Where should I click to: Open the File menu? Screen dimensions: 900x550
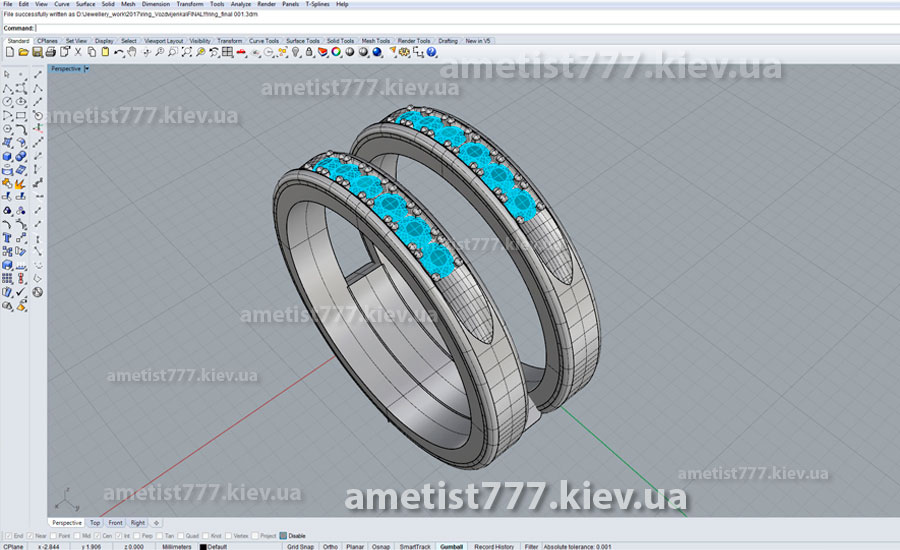pyautogui.click(x=7, y=4)
